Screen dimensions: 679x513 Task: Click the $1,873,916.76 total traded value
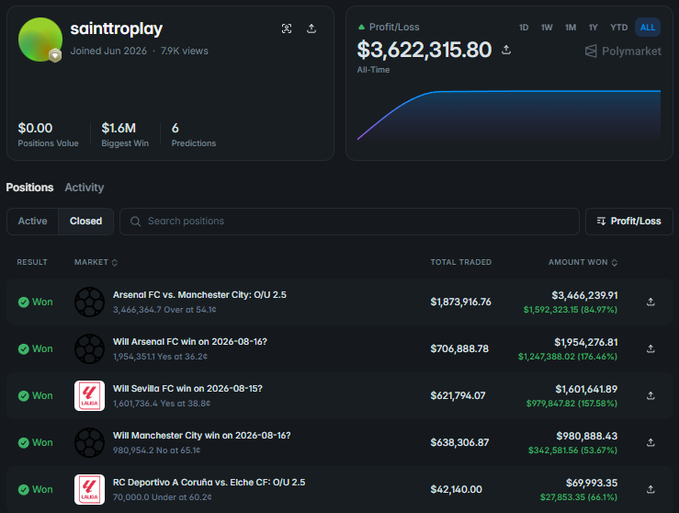click(461, 302)
